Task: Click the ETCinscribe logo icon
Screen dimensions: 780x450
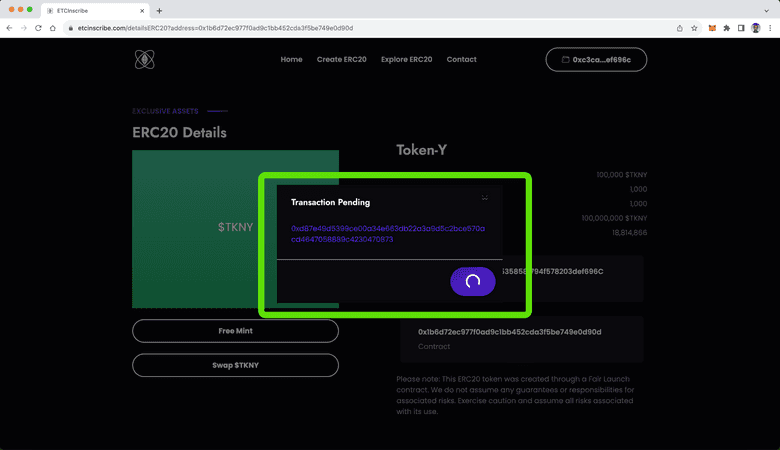Action: 145,60
